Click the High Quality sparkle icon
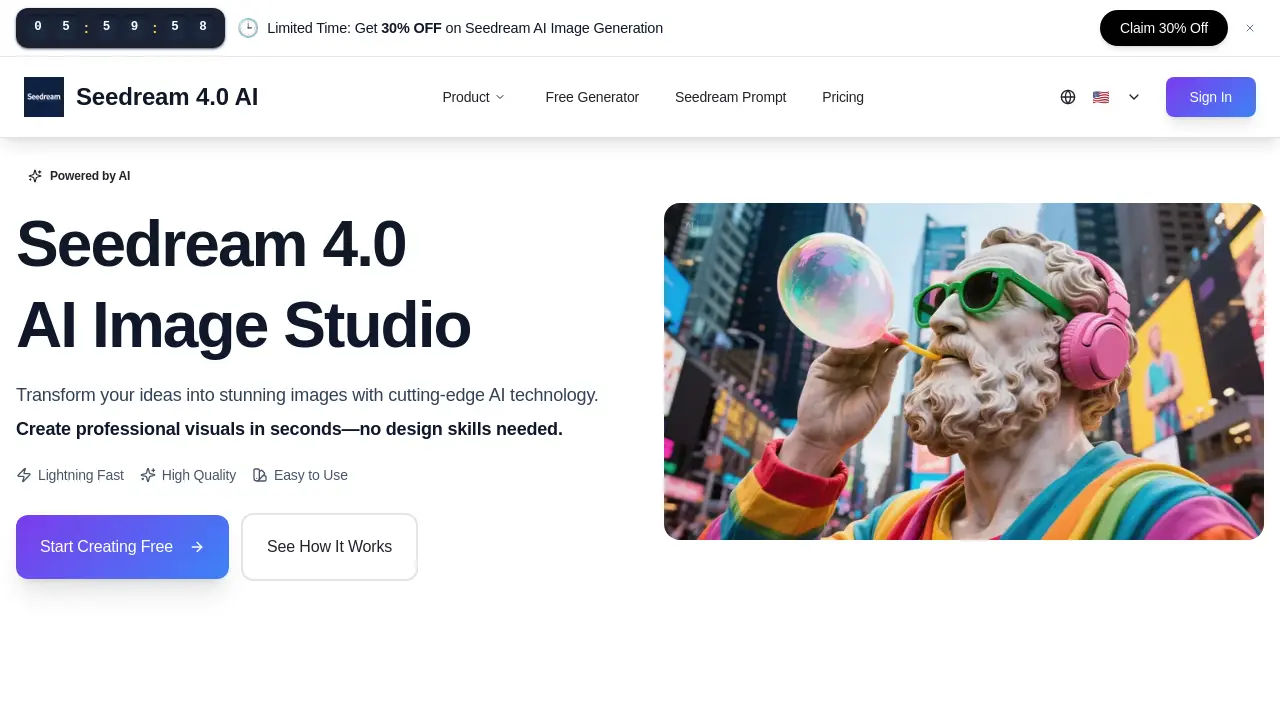This screenshot has width=1280, height=720. [x=148, y=475]
